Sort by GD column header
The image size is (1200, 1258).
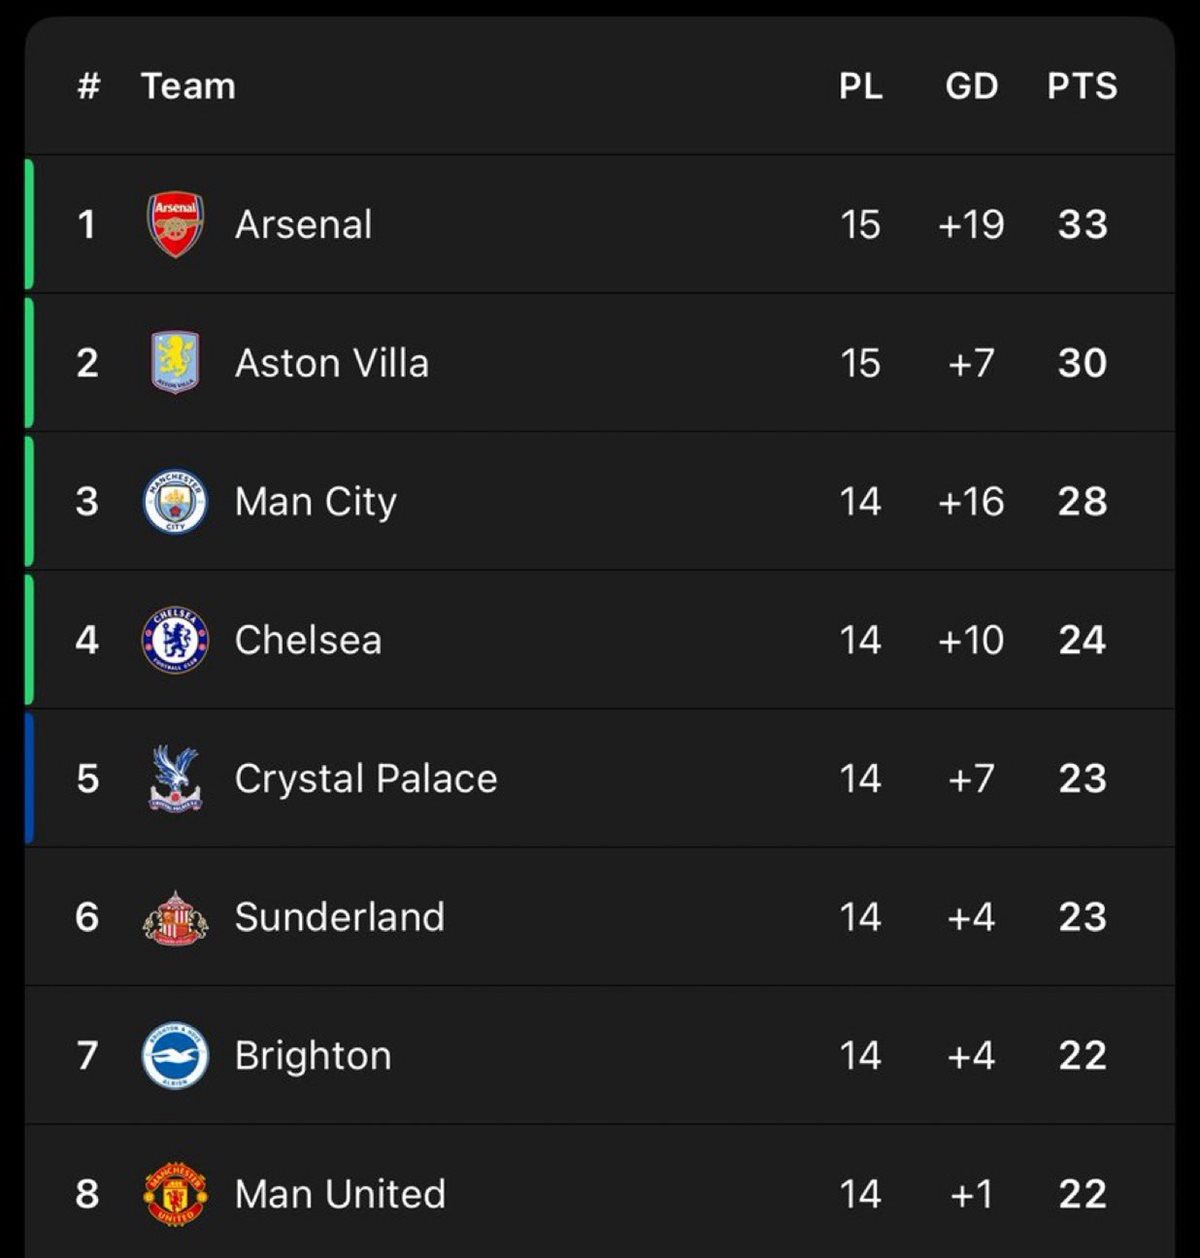pyautogui.click(x=971, y=86)
